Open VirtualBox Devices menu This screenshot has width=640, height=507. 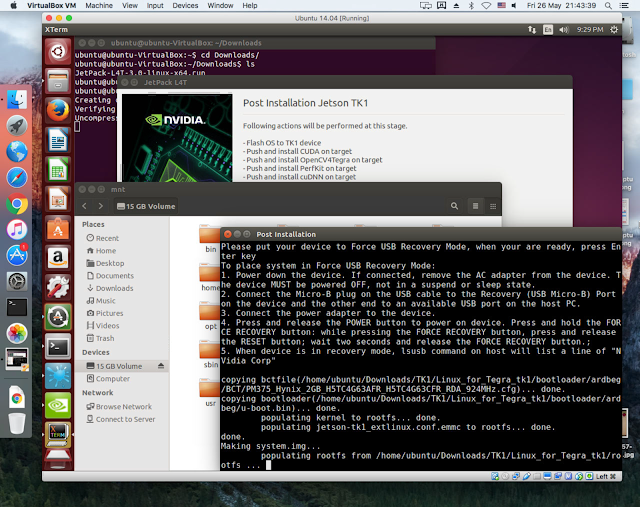pos(185,6)
